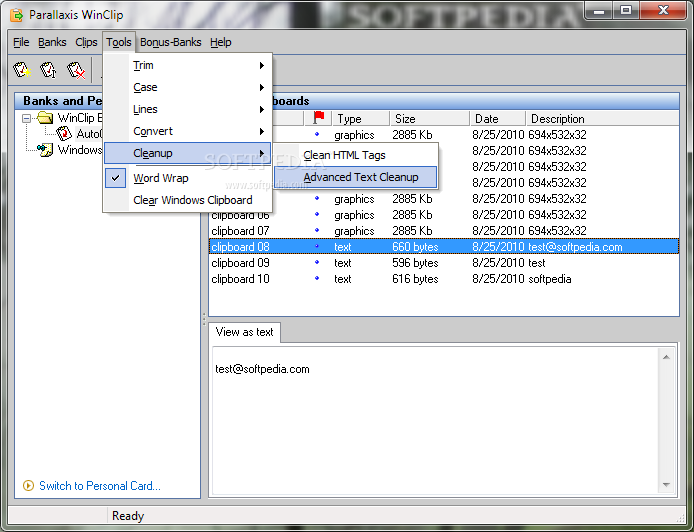Image resolution: width=694 pixels, height=532 pixels.
Task: Click the Windows clipboard icon in tree
Action: 45,150
